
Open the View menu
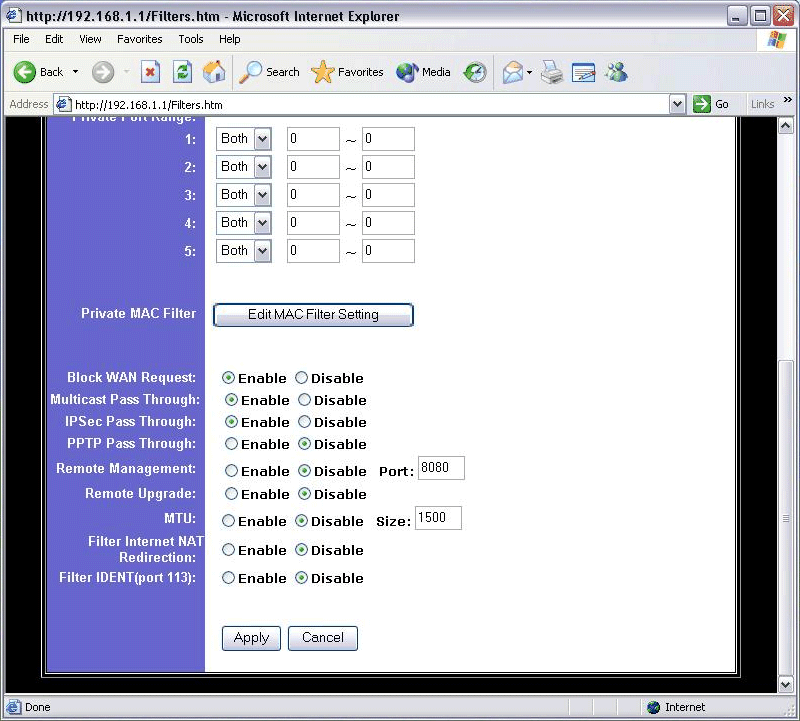tap(90, 39)
